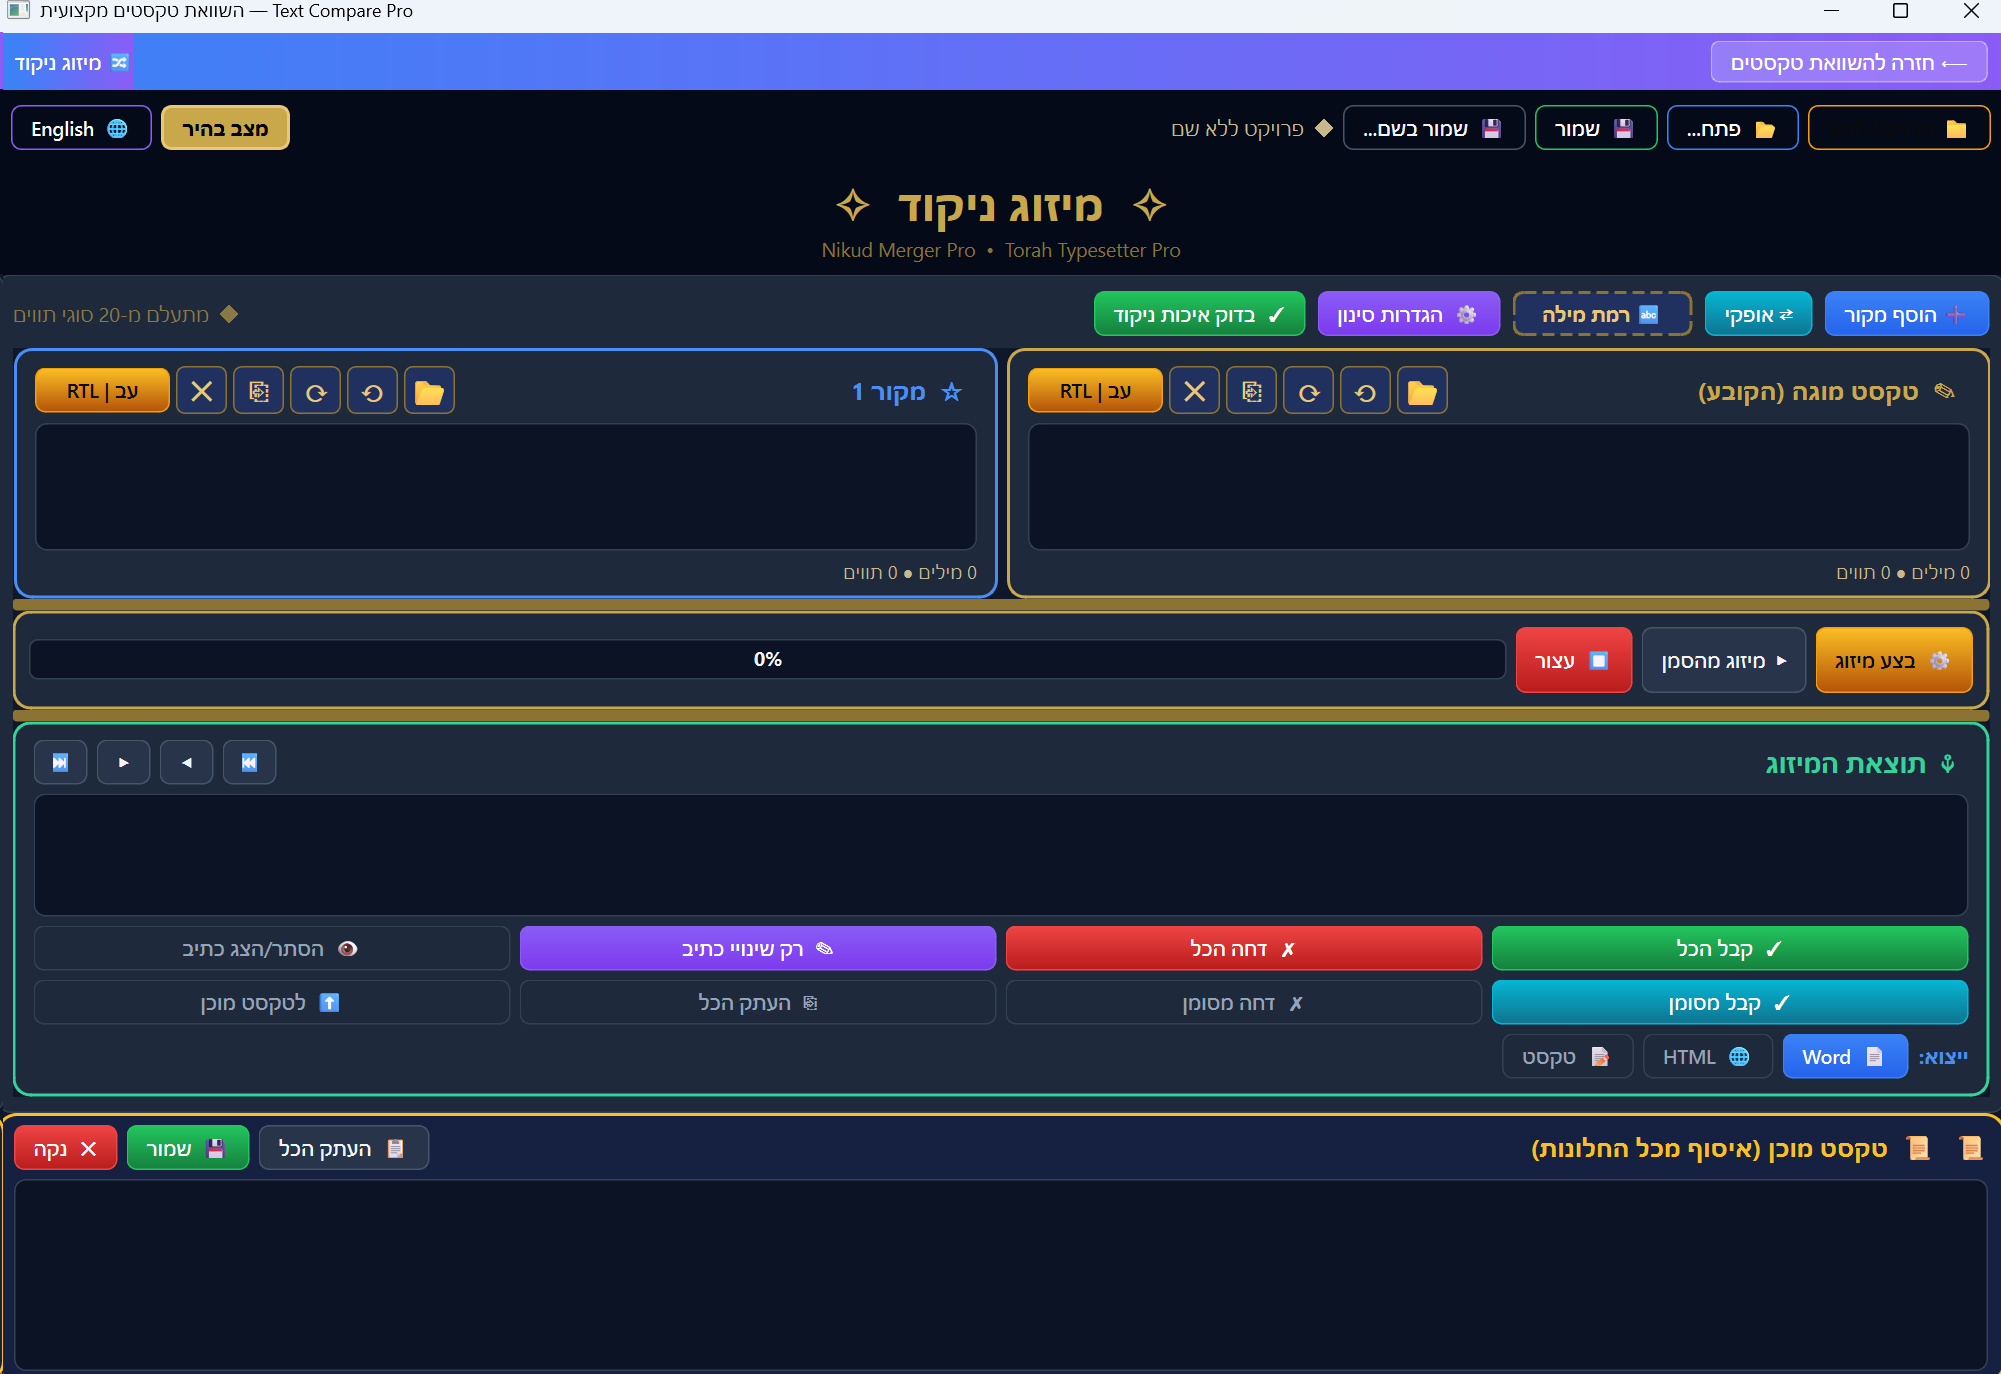The width and height of the screenshot is (2001, 1374).
Task: Click the open folder icon in proofread text panel
Action: tap(1421, 391)
